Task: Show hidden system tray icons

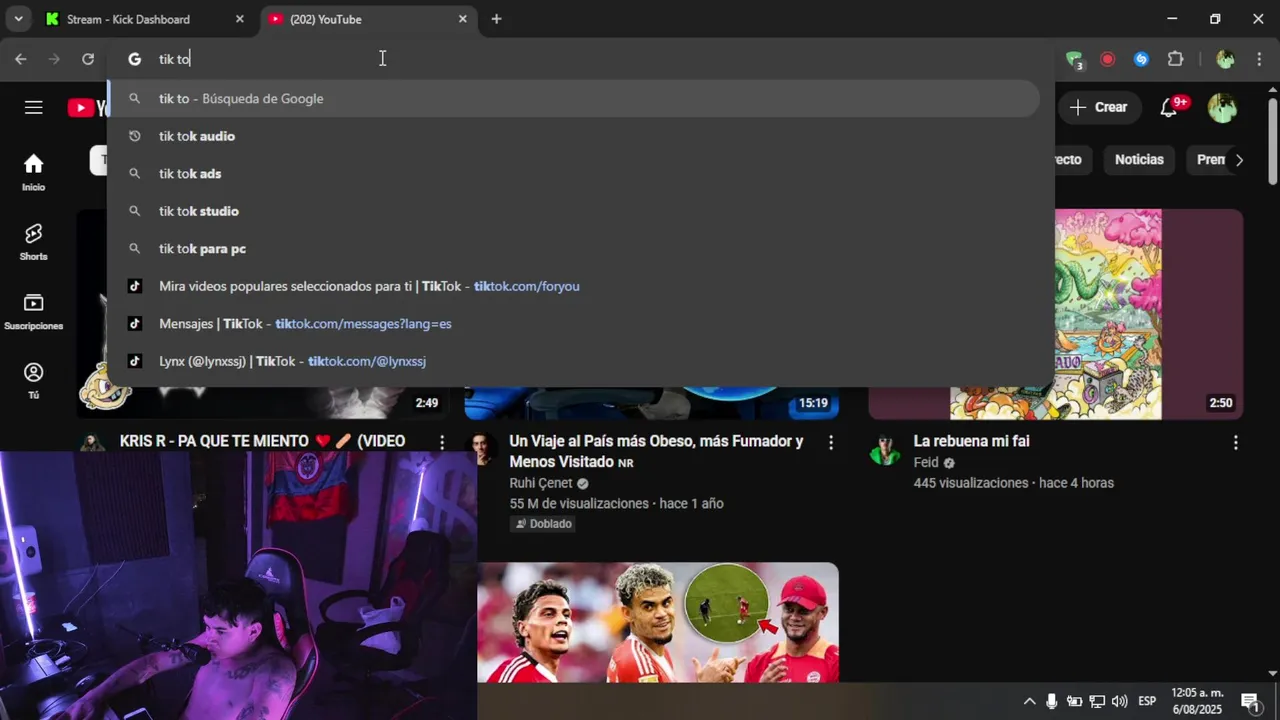Action: tap(1029, 701)
